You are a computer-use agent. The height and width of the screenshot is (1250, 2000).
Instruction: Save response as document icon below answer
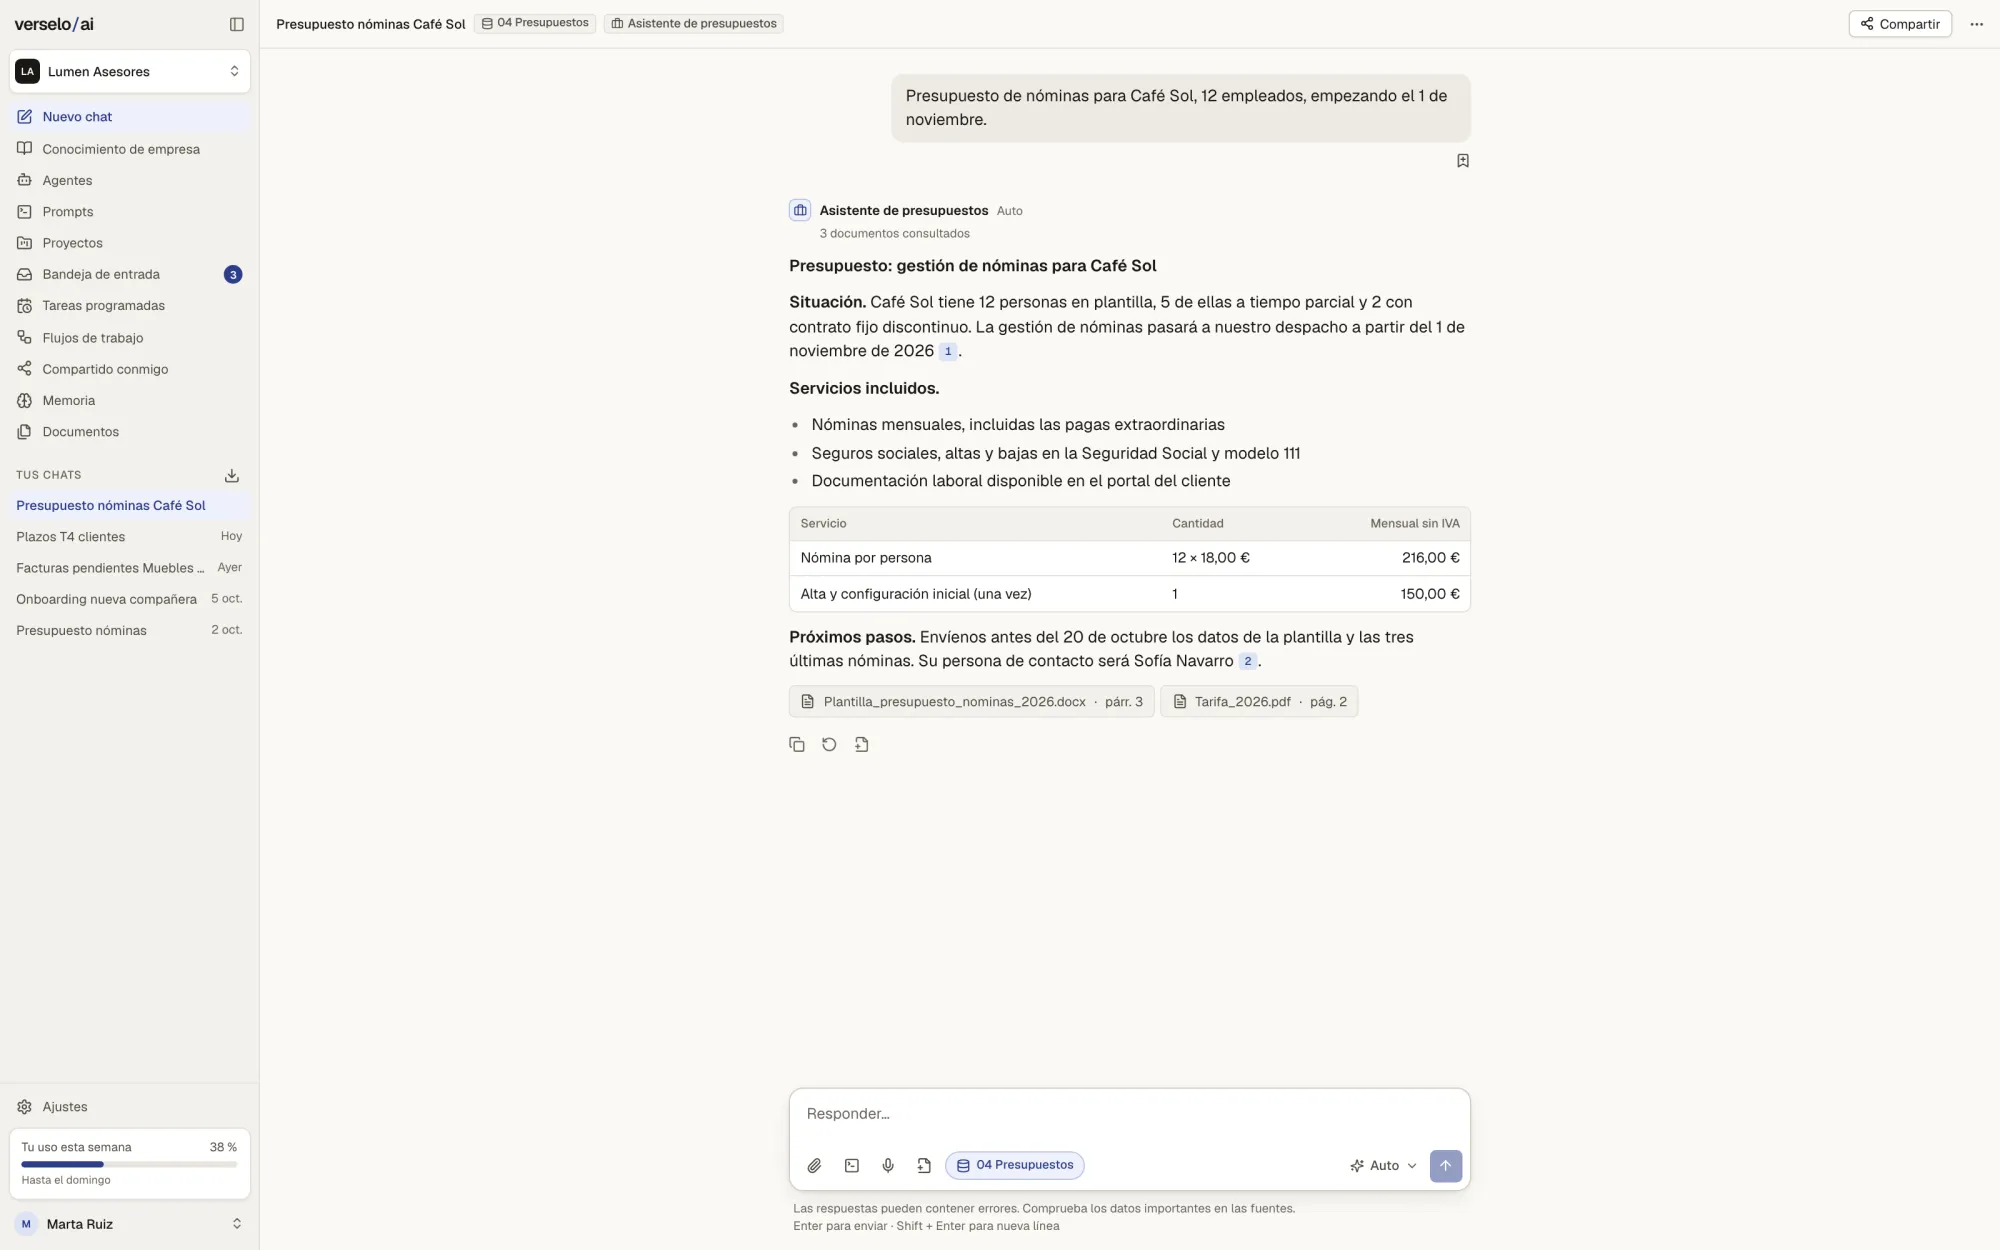862,744
